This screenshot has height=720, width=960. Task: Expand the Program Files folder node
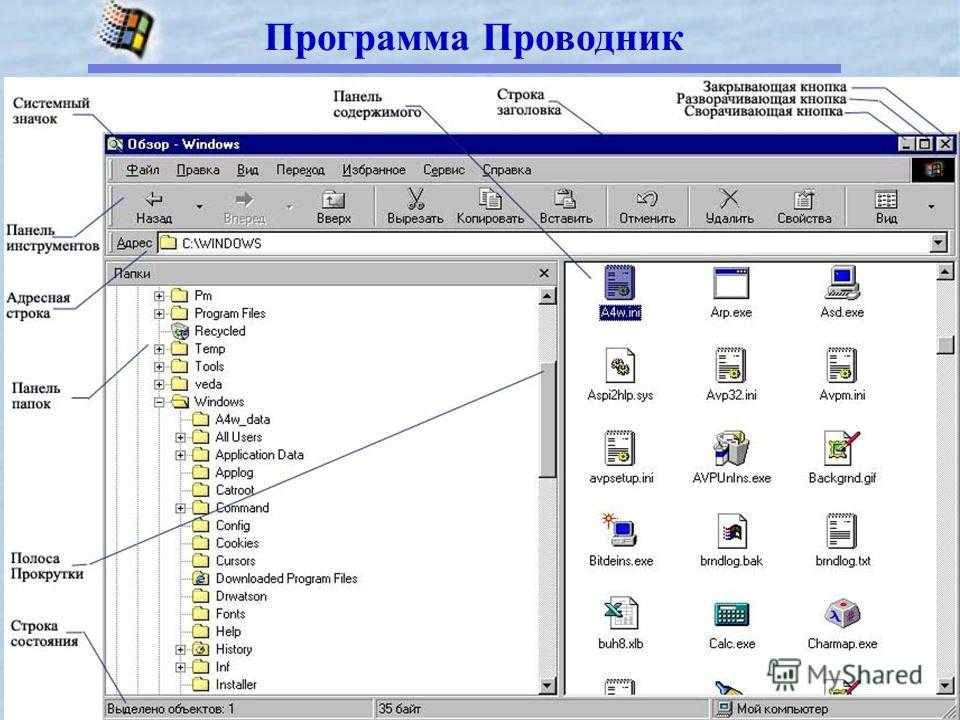159,313
